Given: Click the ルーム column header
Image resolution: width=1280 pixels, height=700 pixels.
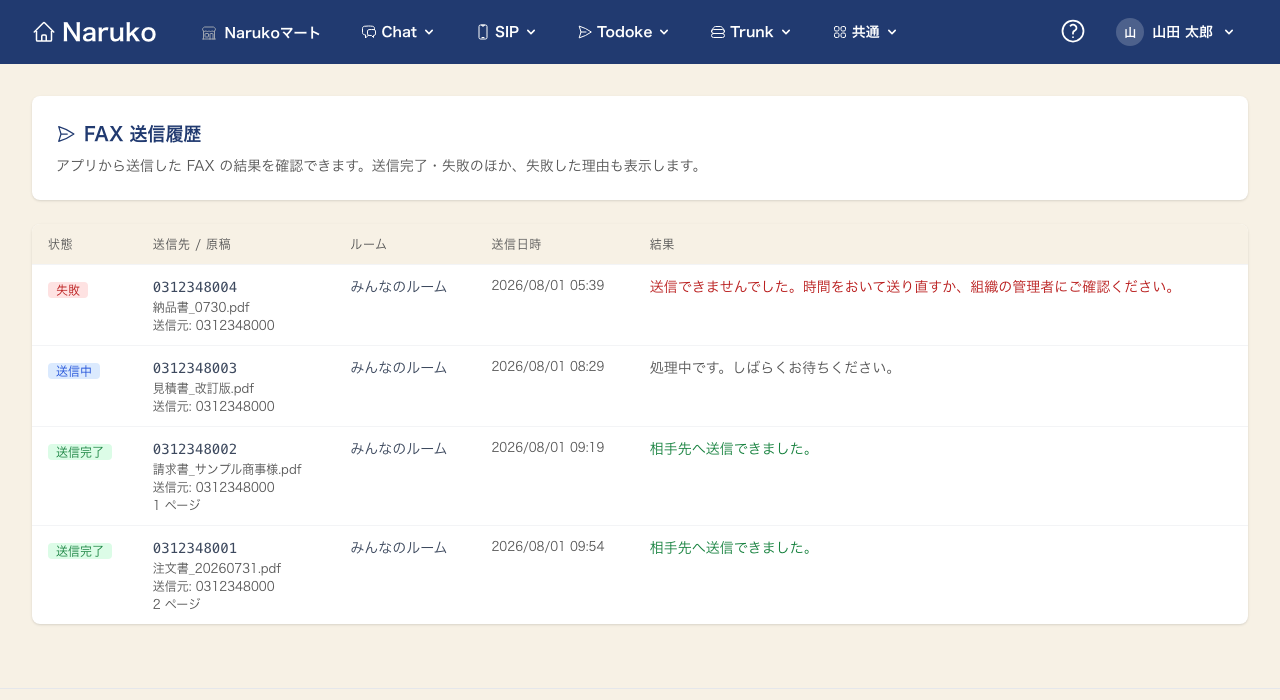Looking at the screenshot, I should click(368, 244).
